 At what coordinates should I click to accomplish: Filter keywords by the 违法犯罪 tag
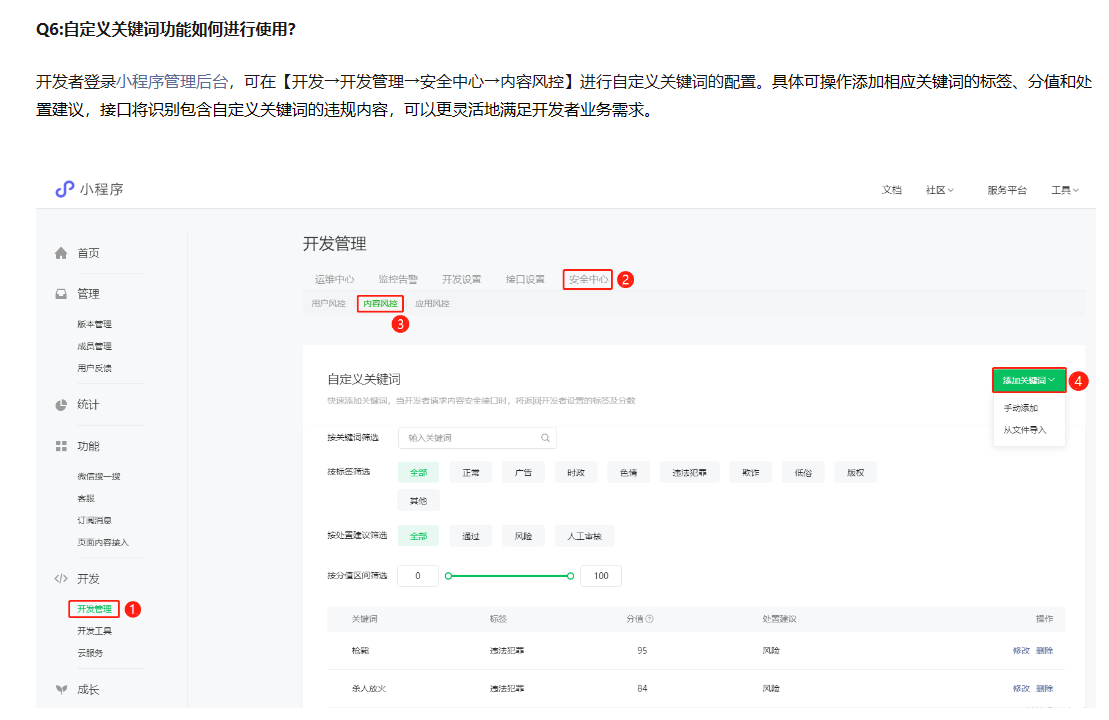(690, 472)
